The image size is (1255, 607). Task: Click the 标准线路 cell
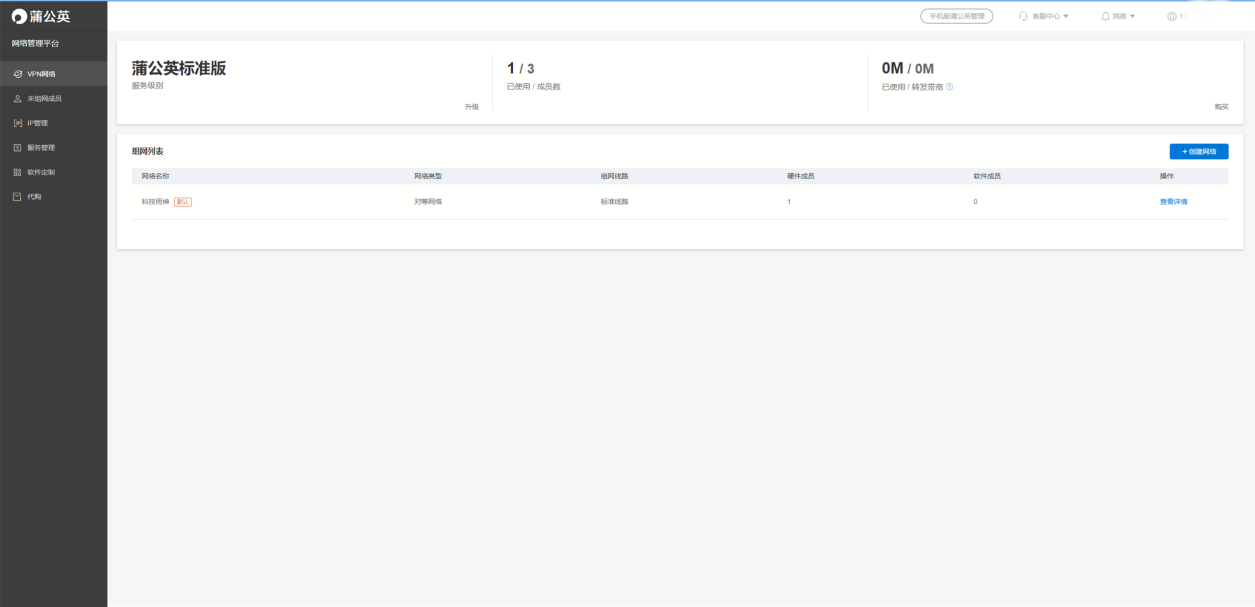click(x=614, y=202)
